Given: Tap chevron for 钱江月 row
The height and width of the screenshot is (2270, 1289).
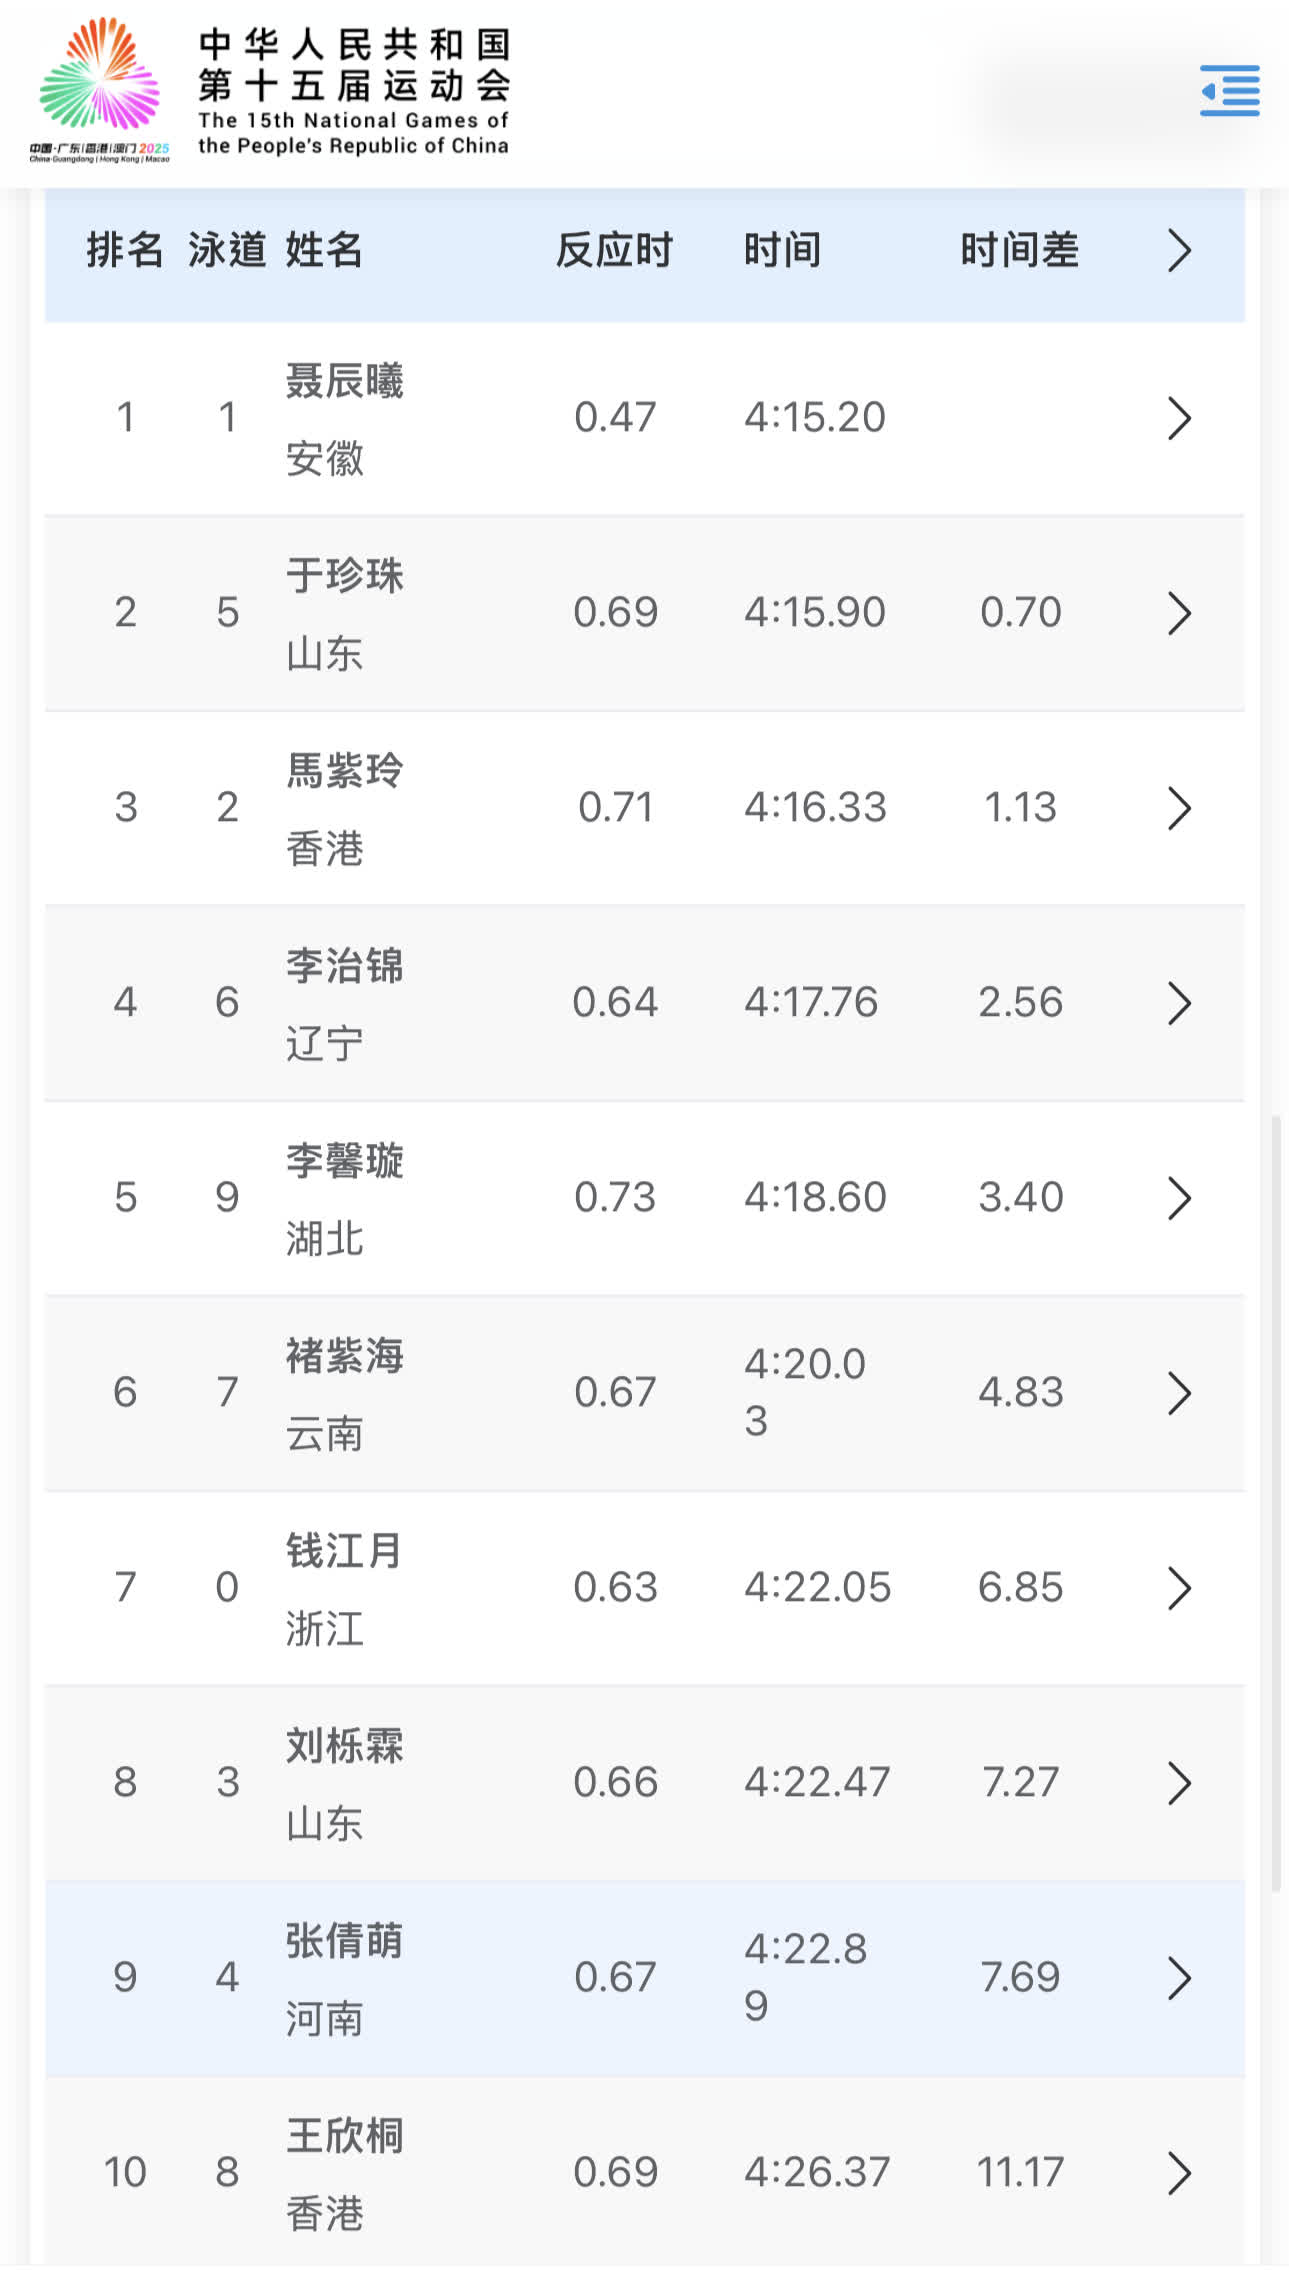Looking at the screenshot, I should click(1179, 1588).
